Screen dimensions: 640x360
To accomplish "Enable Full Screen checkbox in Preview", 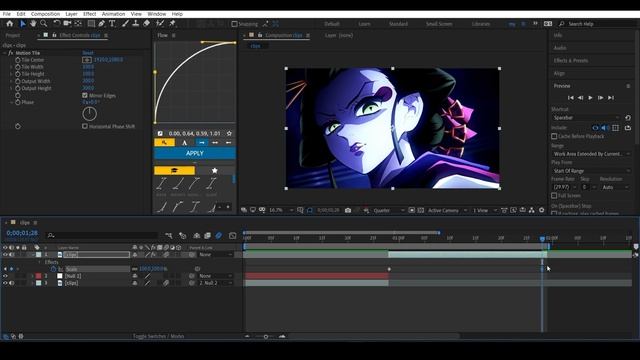I will [x=554, y=196].
